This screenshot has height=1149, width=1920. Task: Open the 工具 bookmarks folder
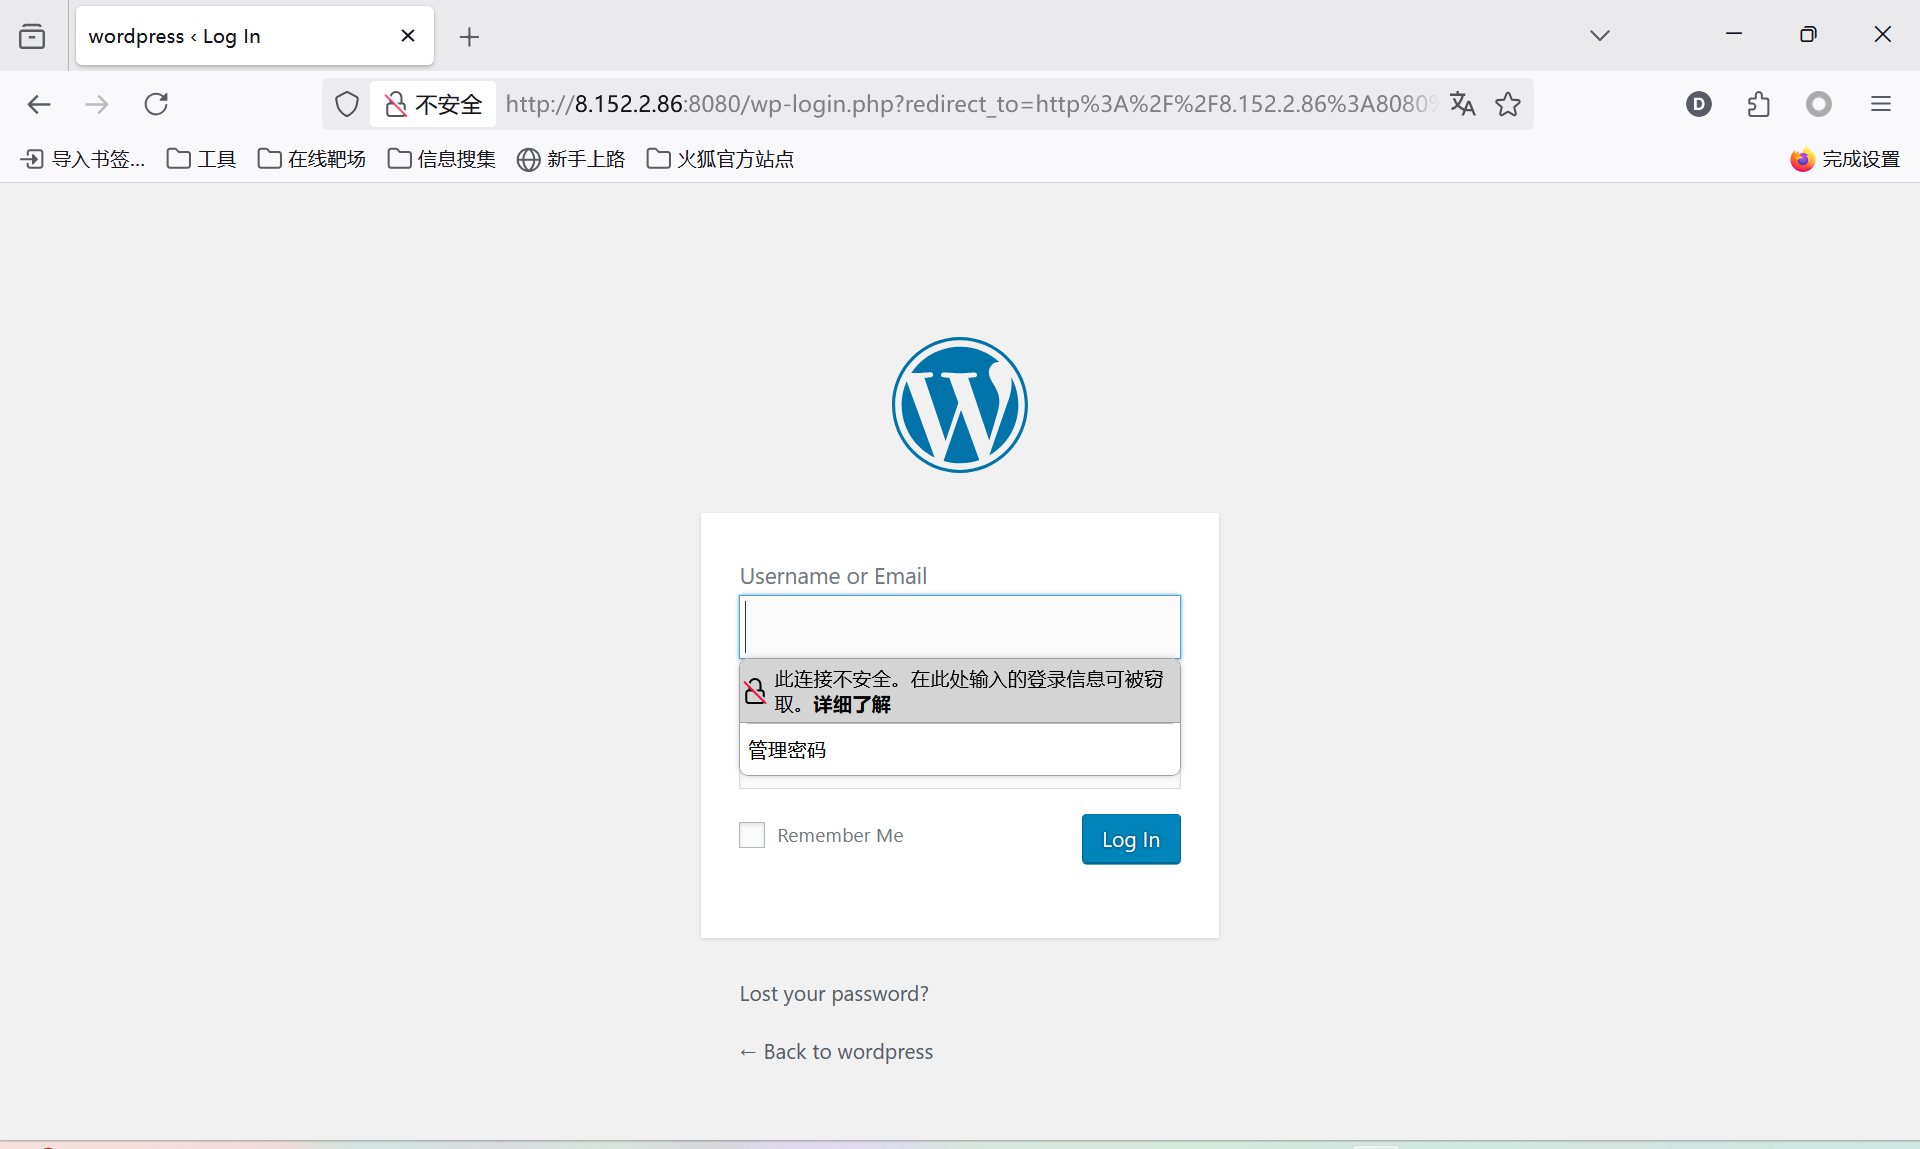tap(201, 159)
